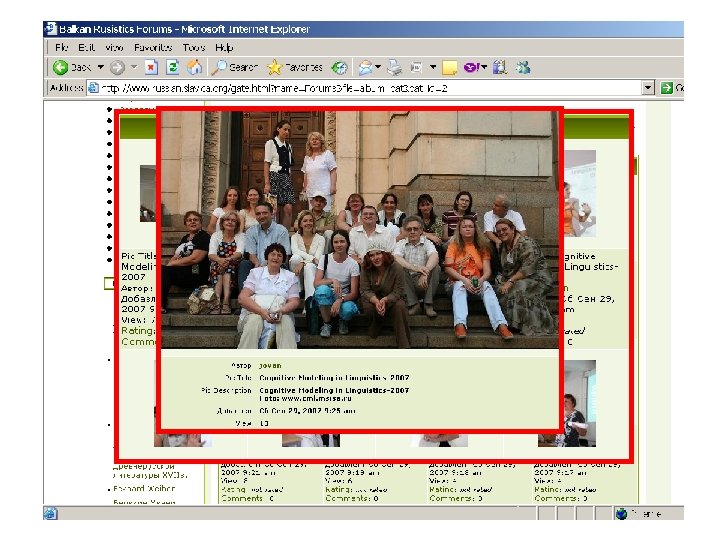
Task: Click the Internet zone globe icon
Action: (x=621, y=513)
